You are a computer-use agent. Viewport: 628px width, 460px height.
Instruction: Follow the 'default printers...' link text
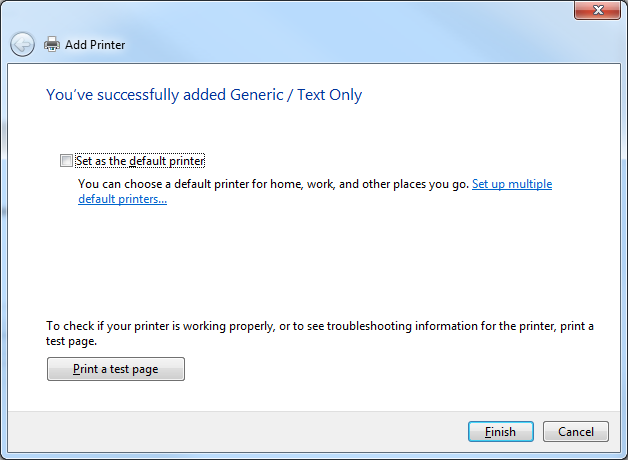(123, 199)
